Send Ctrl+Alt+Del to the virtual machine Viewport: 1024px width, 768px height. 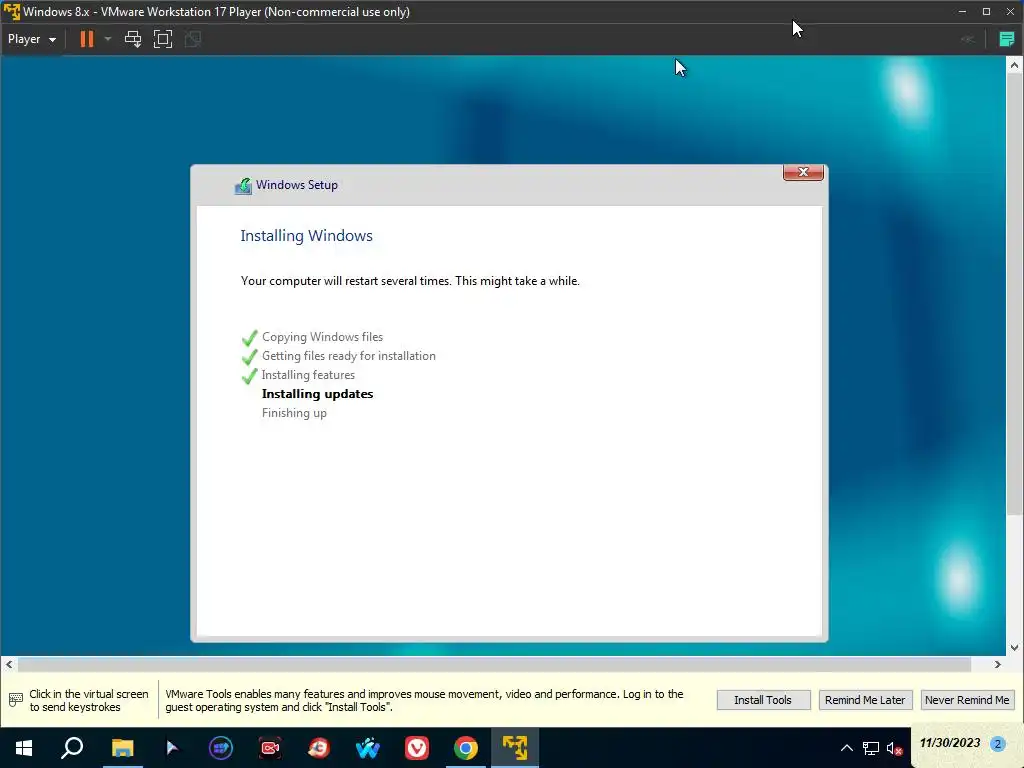133,39
